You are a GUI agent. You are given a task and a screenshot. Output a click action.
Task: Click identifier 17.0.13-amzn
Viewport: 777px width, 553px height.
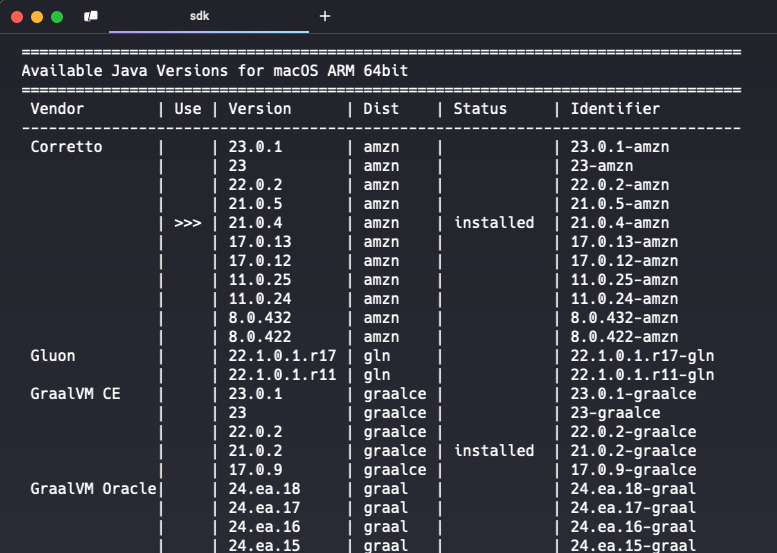pos(624,242)
